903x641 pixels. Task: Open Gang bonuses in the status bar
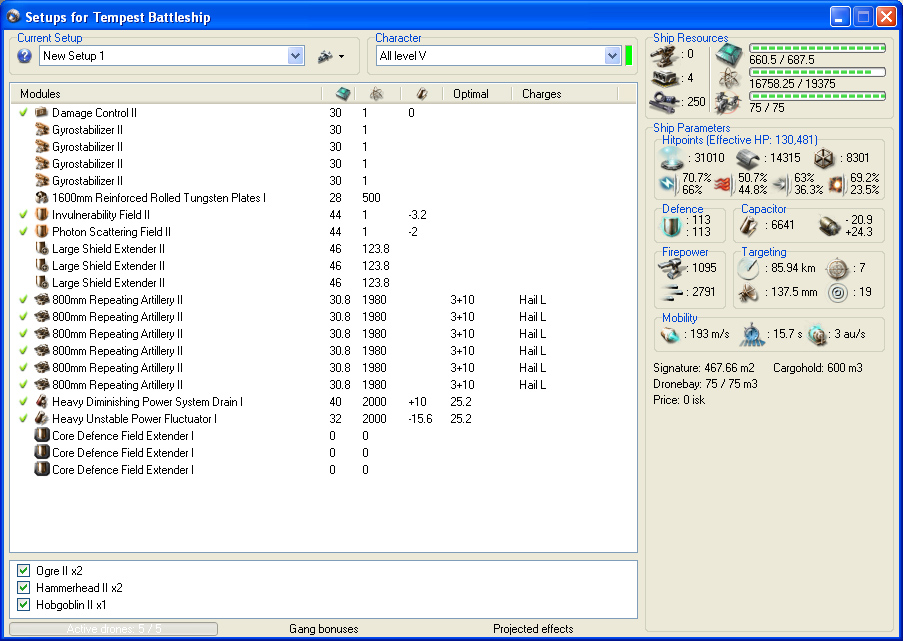(x=323, y=629)
